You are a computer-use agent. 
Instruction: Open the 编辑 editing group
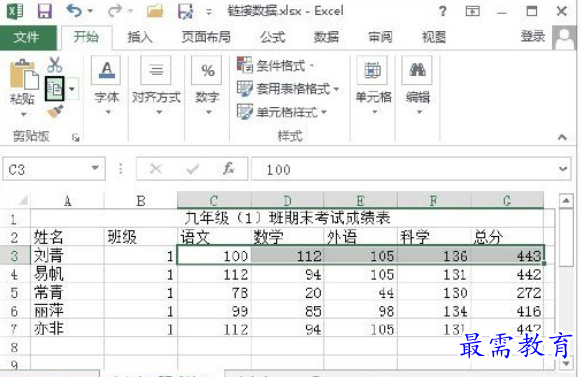coord(418,86)
